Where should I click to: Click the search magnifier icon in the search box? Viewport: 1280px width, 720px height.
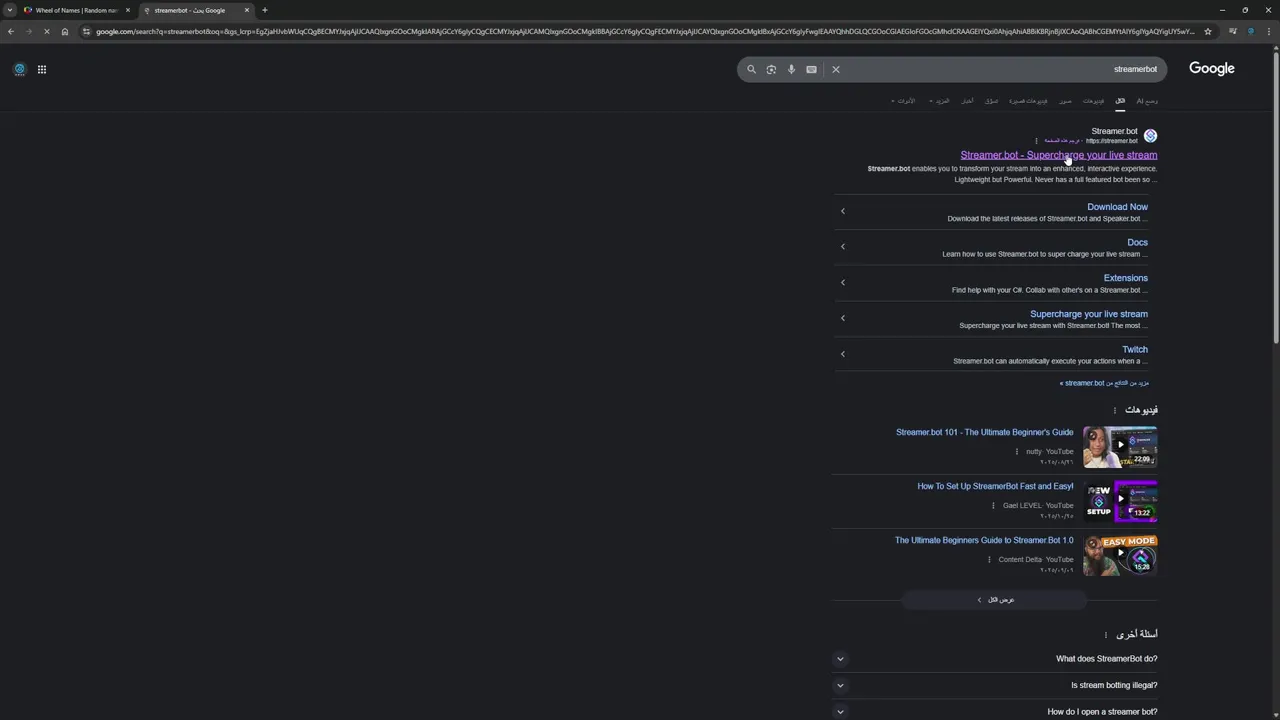(x=751, y=69)
